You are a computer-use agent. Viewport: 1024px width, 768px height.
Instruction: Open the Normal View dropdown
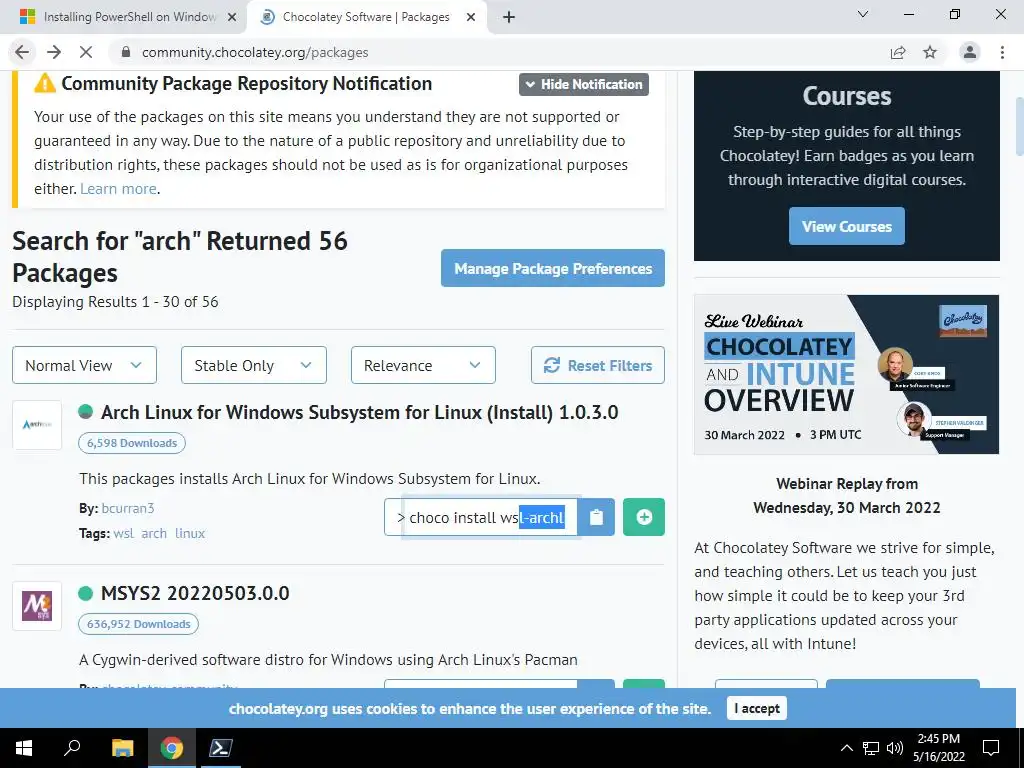[84, 365]
